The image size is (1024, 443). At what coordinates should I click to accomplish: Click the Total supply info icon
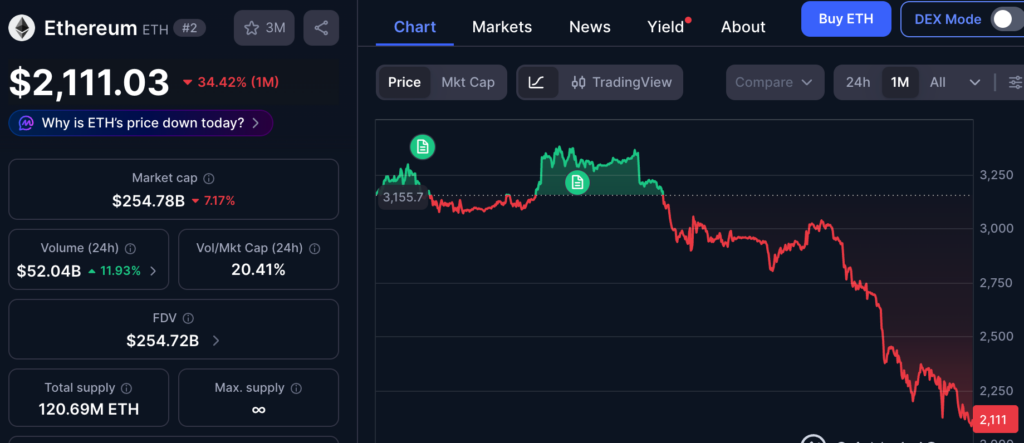[x=126, y=387]
